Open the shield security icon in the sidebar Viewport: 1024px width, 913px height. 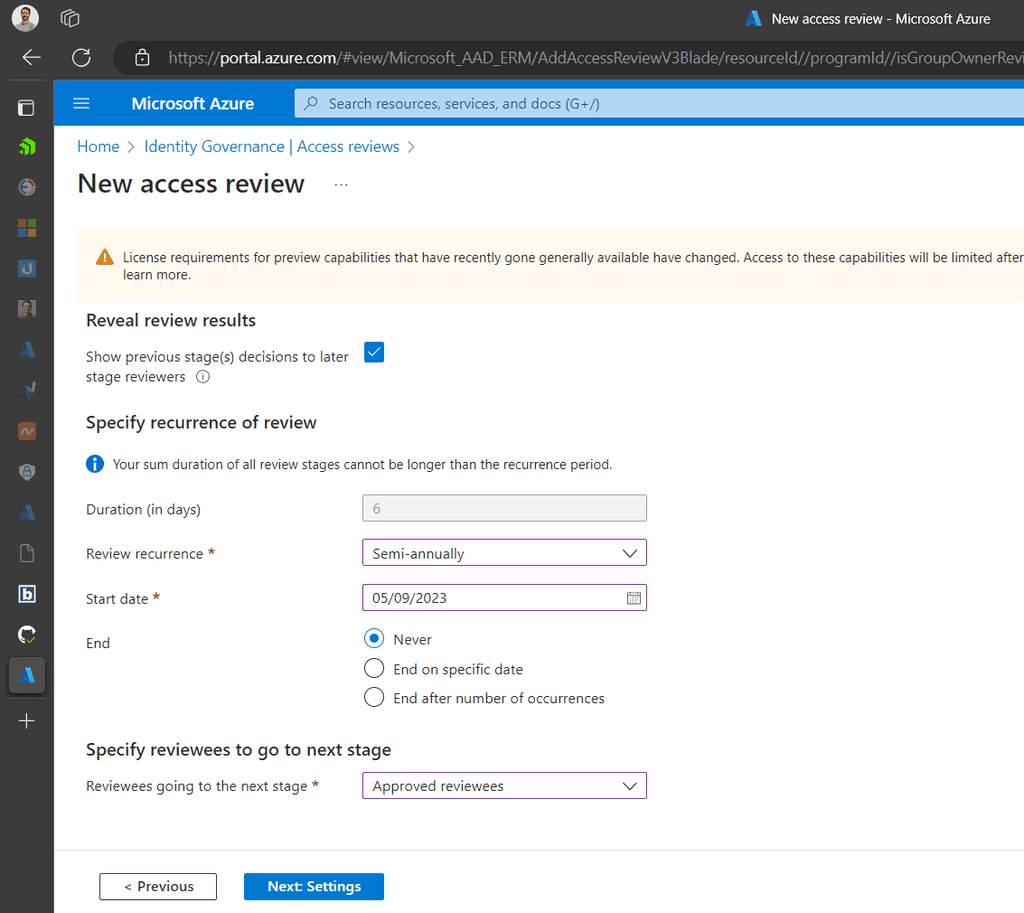click(27, 471)
